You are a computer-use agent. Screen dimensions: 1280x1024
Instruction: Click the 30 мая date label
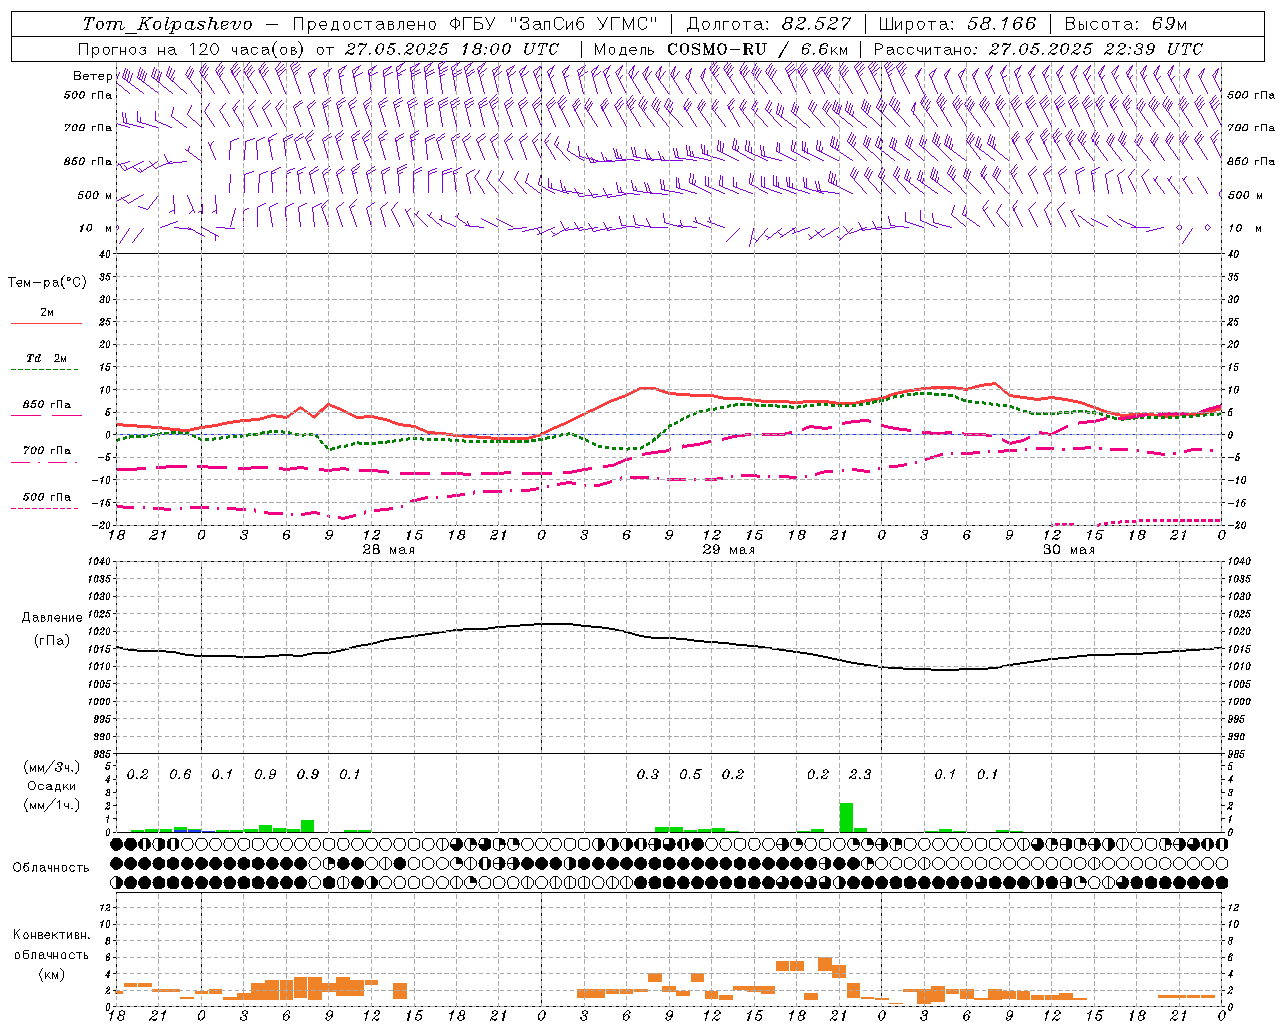[1068, 550]
